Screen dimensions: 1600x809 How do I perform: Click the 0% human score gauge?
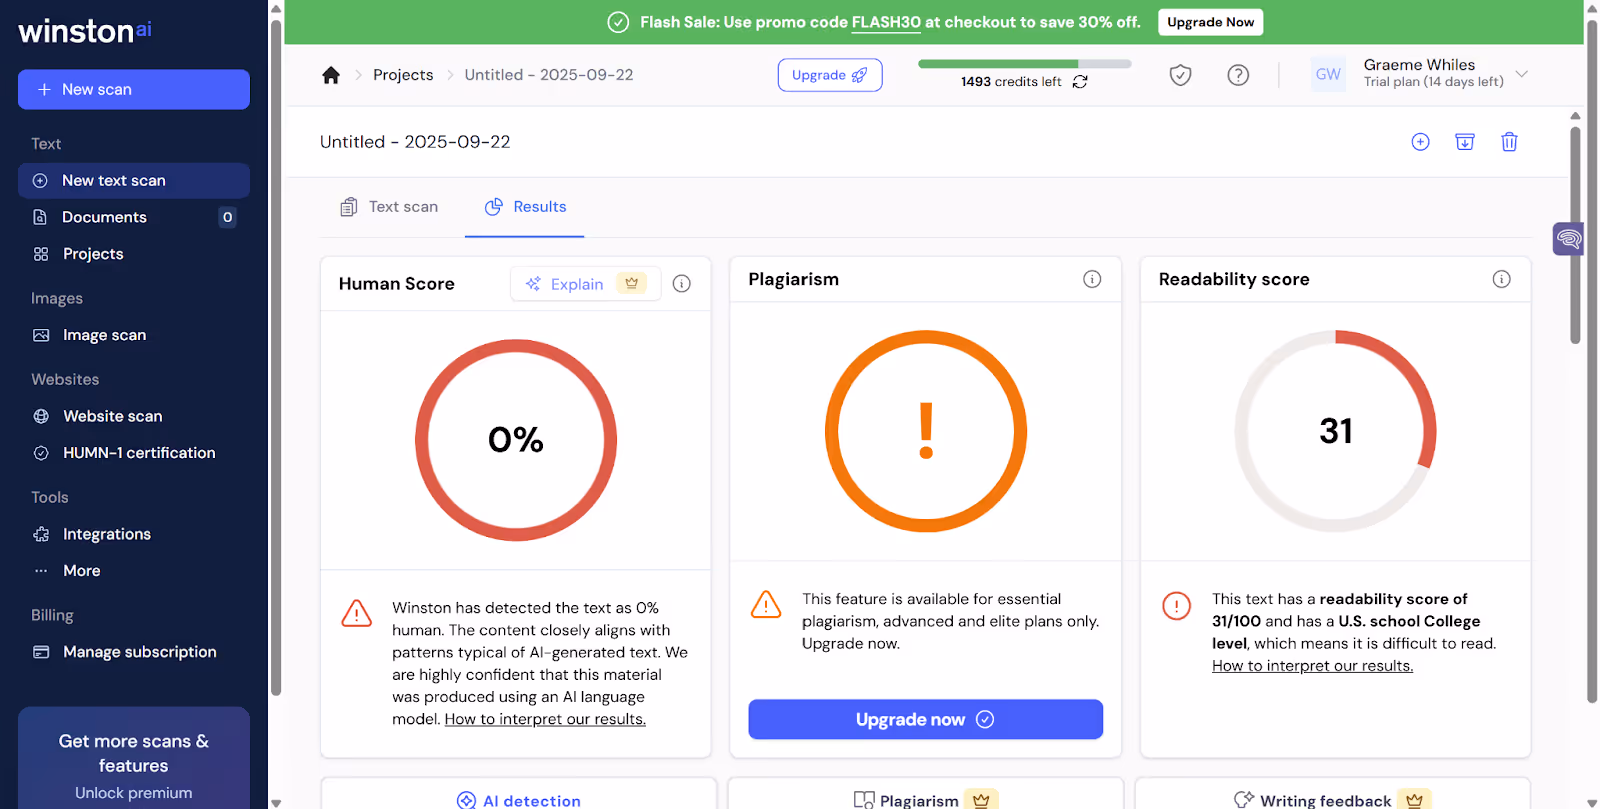tap(516, 440)
